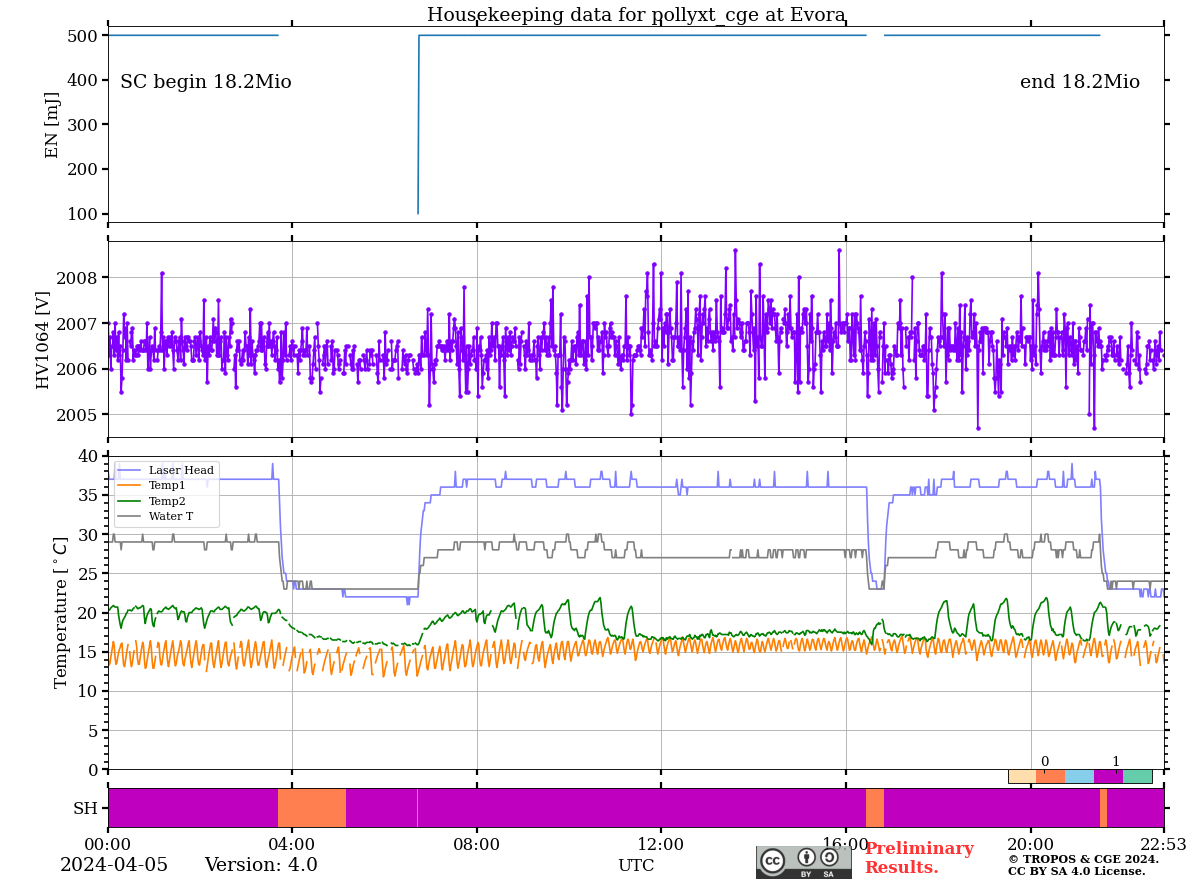
Task: Click the red 'Preliminary Results.' notice
Action: click(919, 858)
